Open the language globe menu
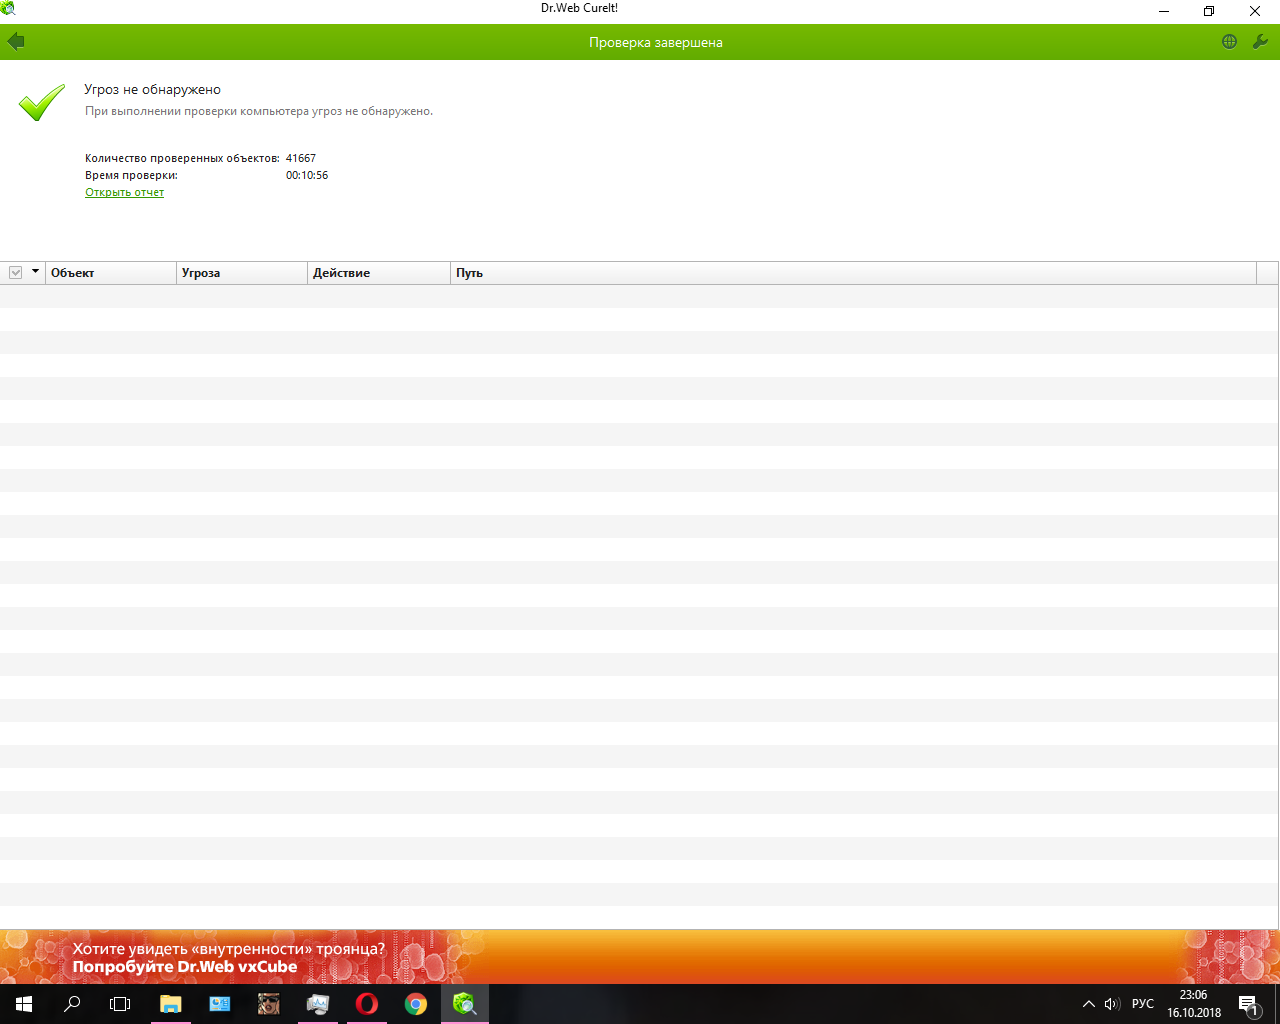This screenshot has height=1024, width=1280. (1229, 42)
